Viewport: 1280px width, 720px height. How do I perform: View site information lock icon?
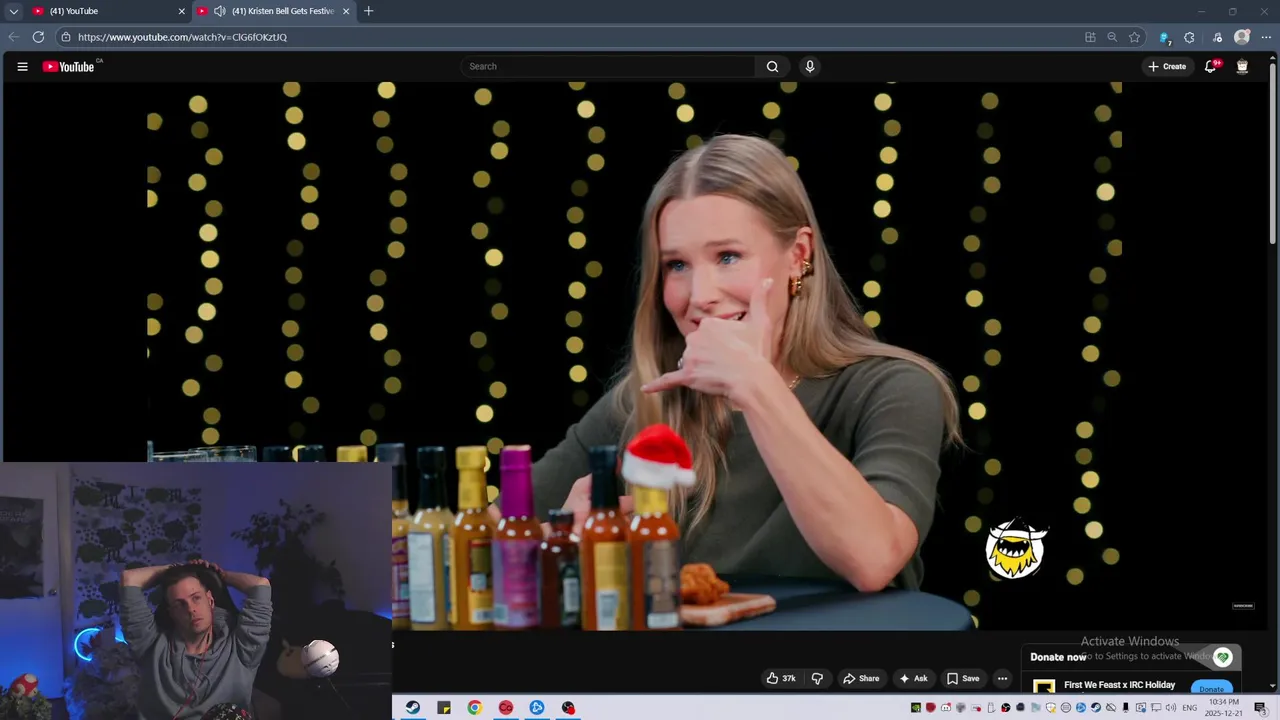click(x=66, y=37)
